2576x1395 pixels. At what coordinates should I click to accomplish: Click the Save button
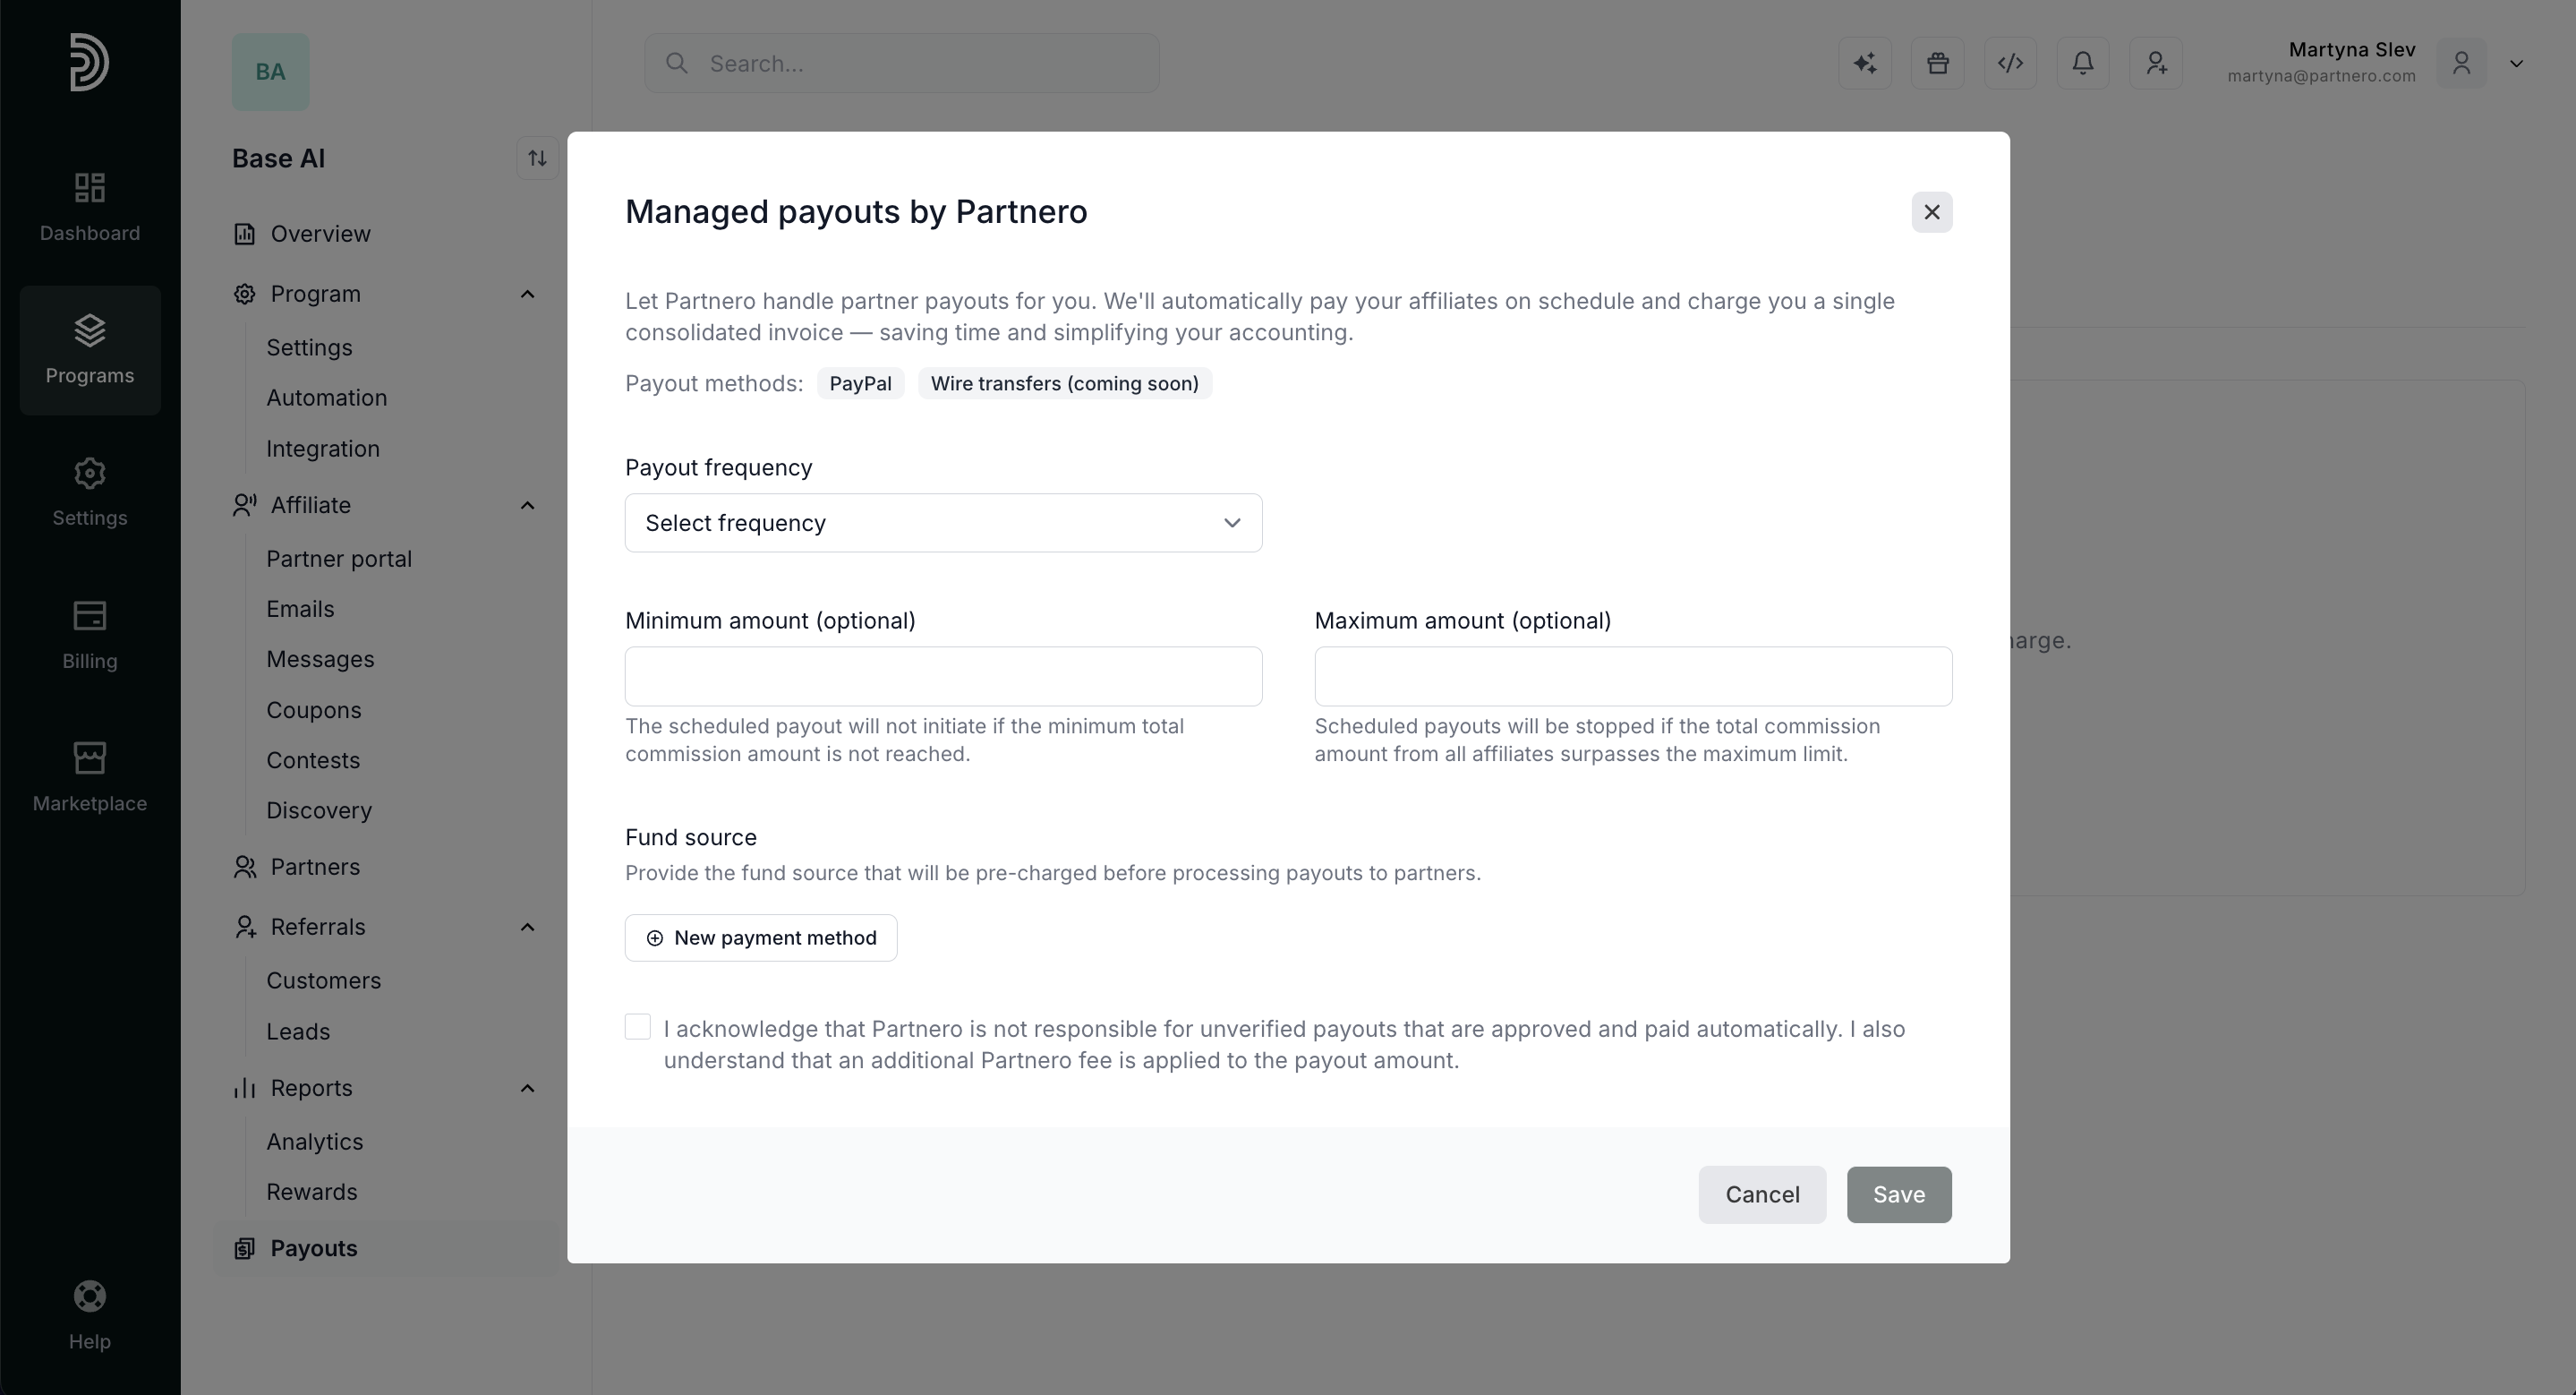1899,1195
